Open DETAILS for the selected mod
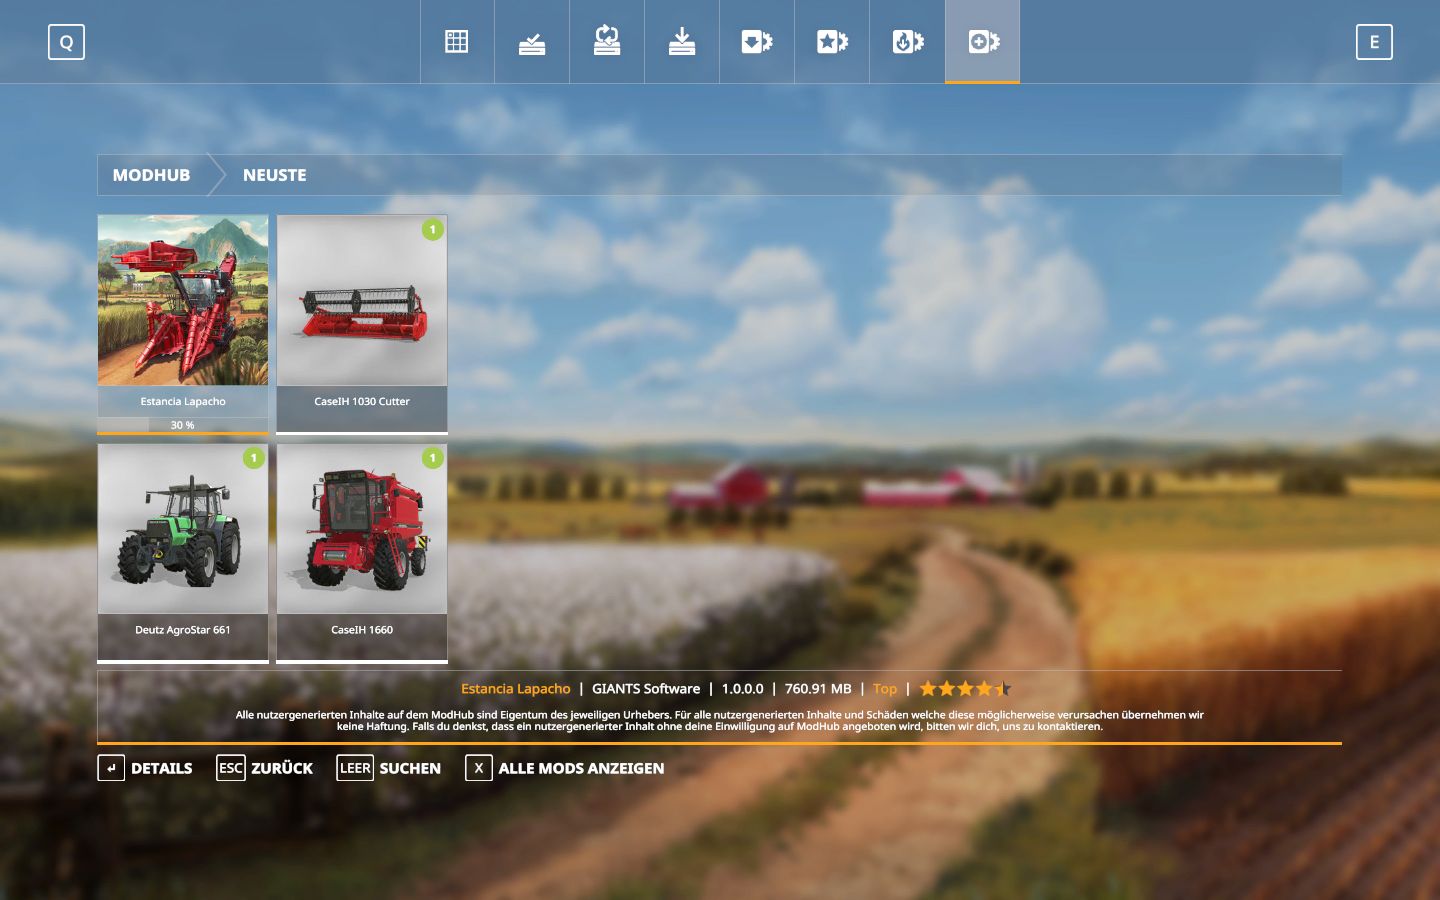Image resolution: width=1440 pixels, height=900 pixels. [162, 768]
